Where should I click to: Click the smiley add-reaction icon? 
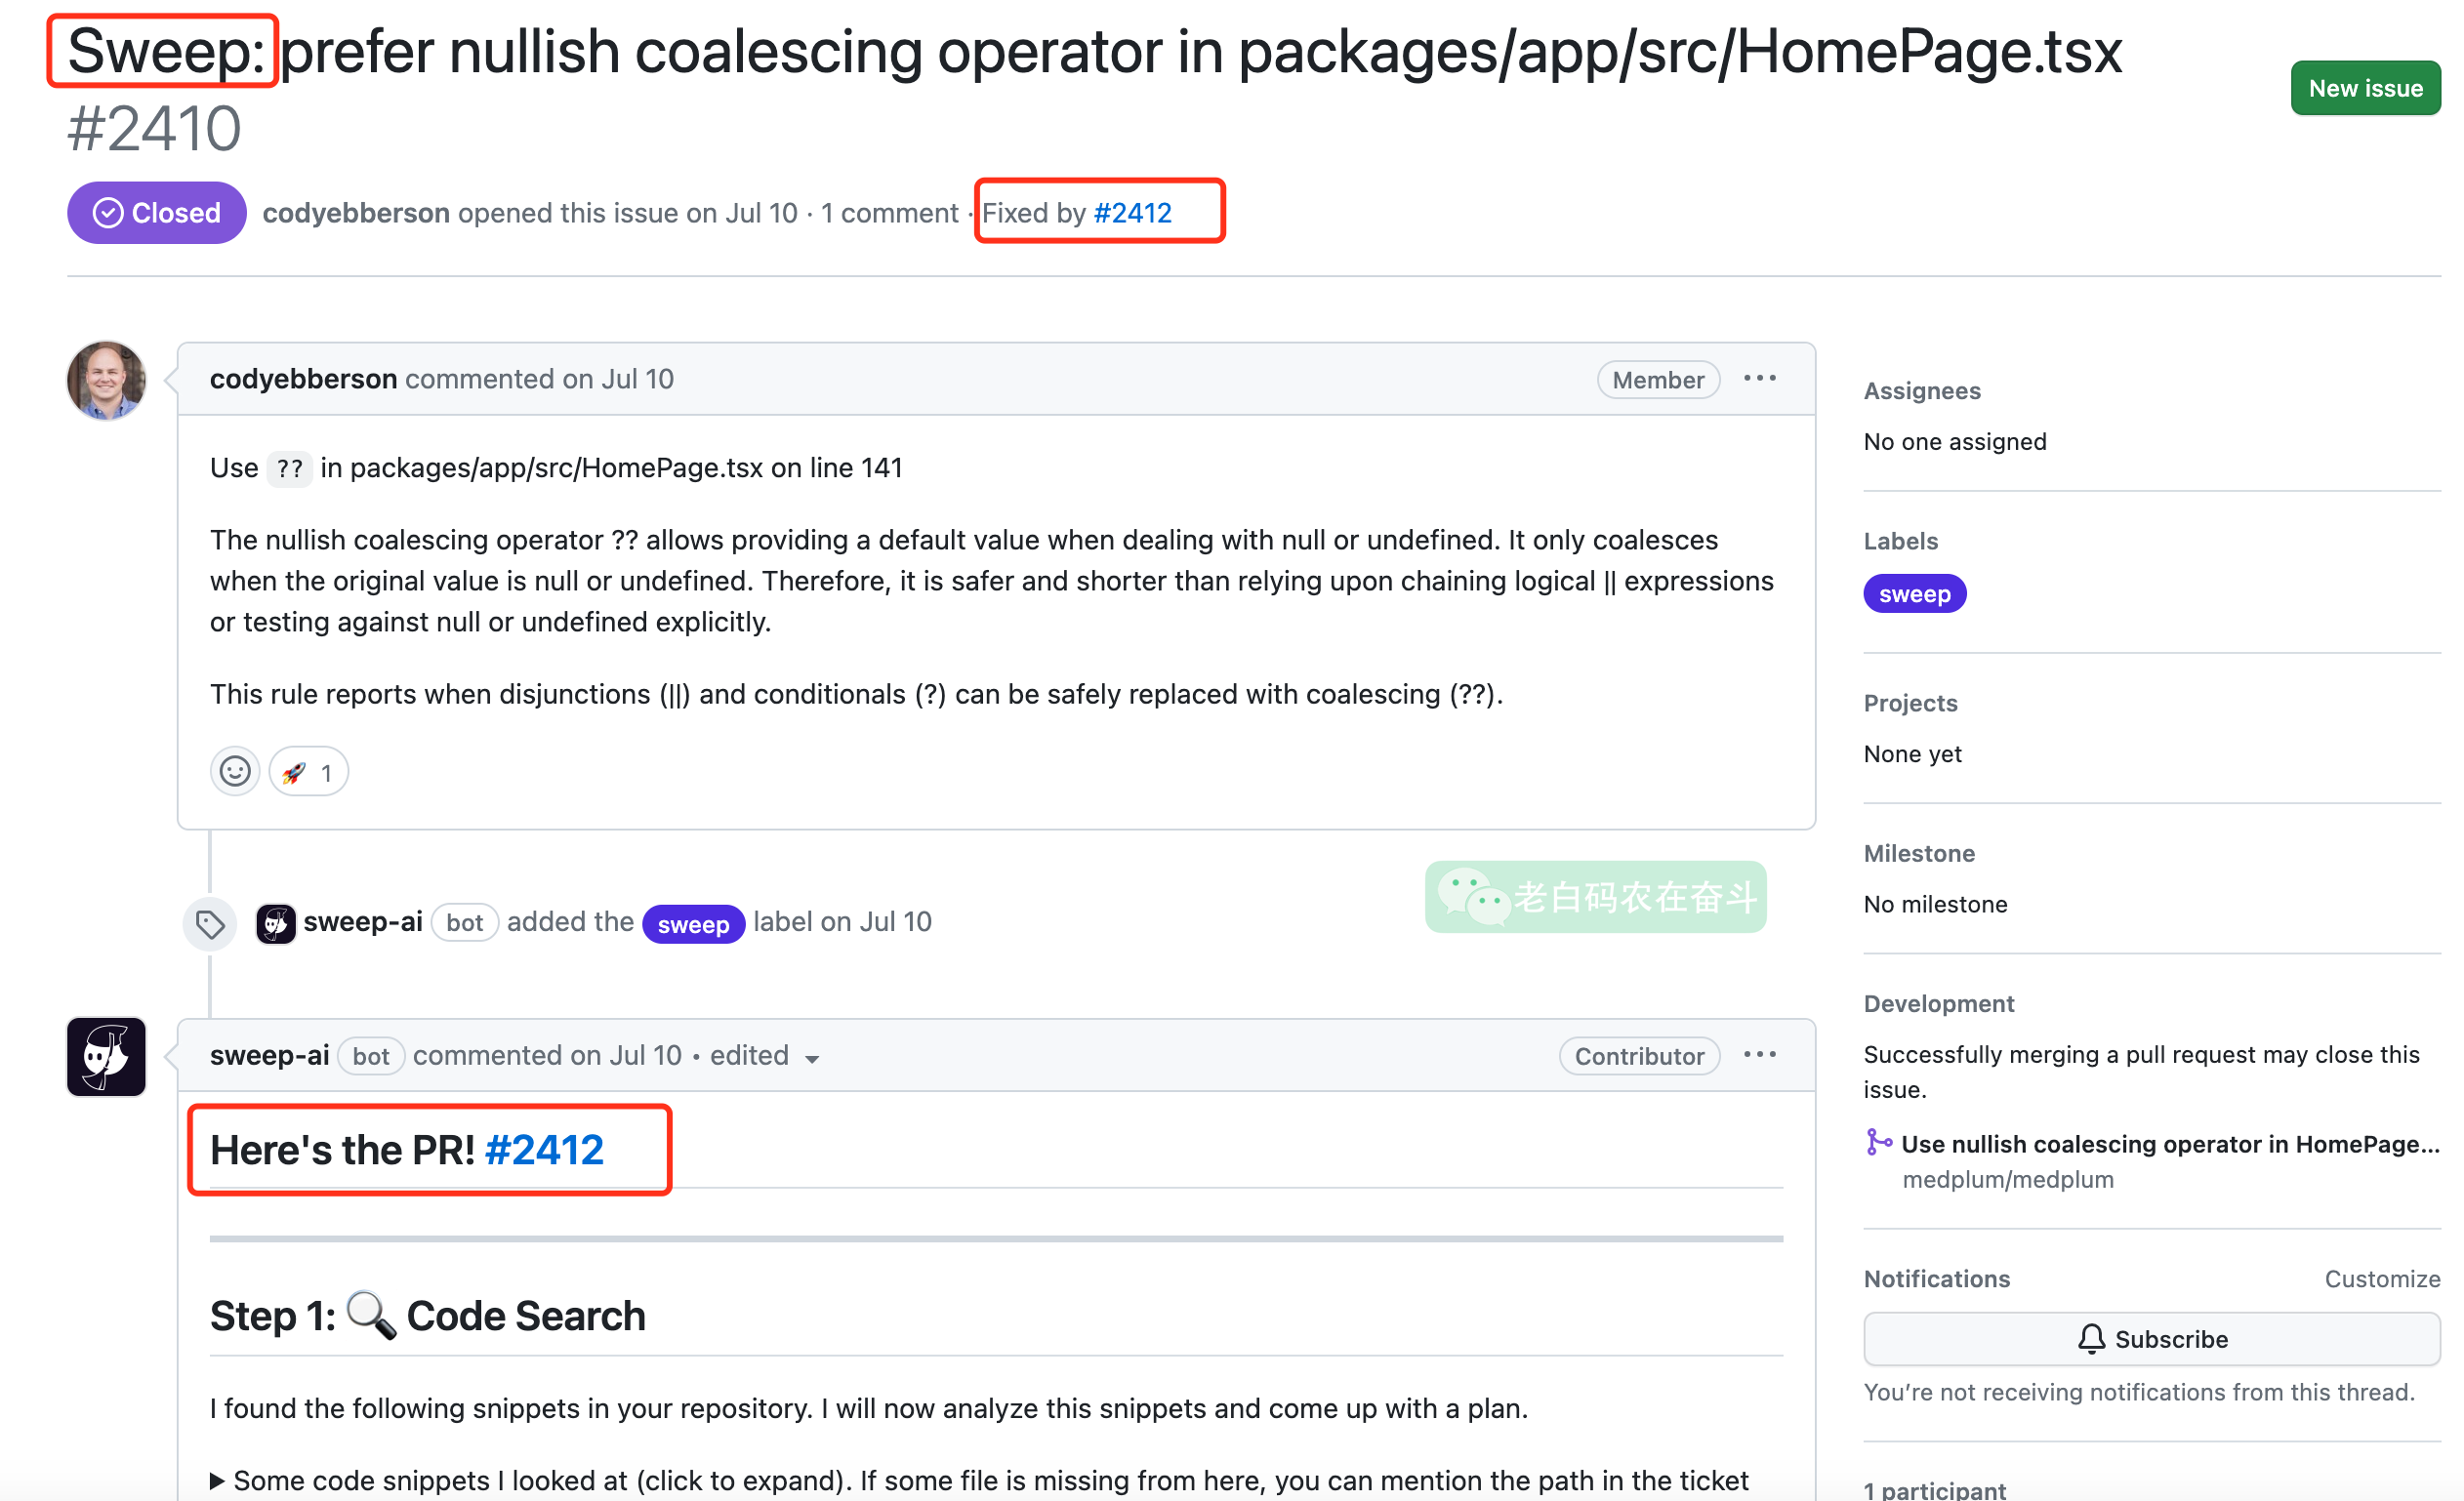[x=235, y=772]
